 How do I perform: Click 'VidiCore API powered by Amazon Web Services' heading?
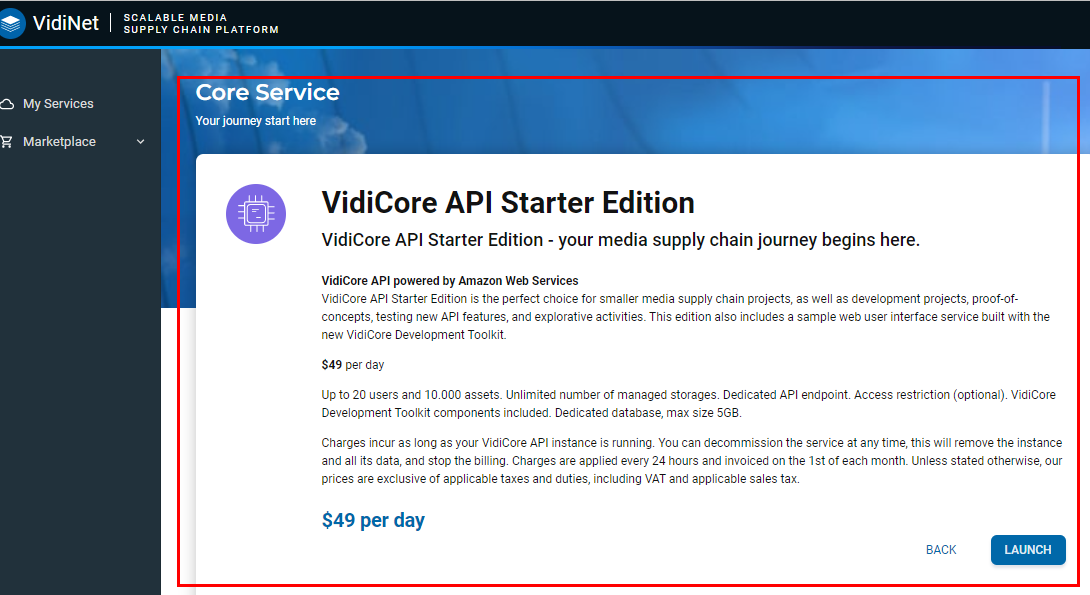point(450,281)
